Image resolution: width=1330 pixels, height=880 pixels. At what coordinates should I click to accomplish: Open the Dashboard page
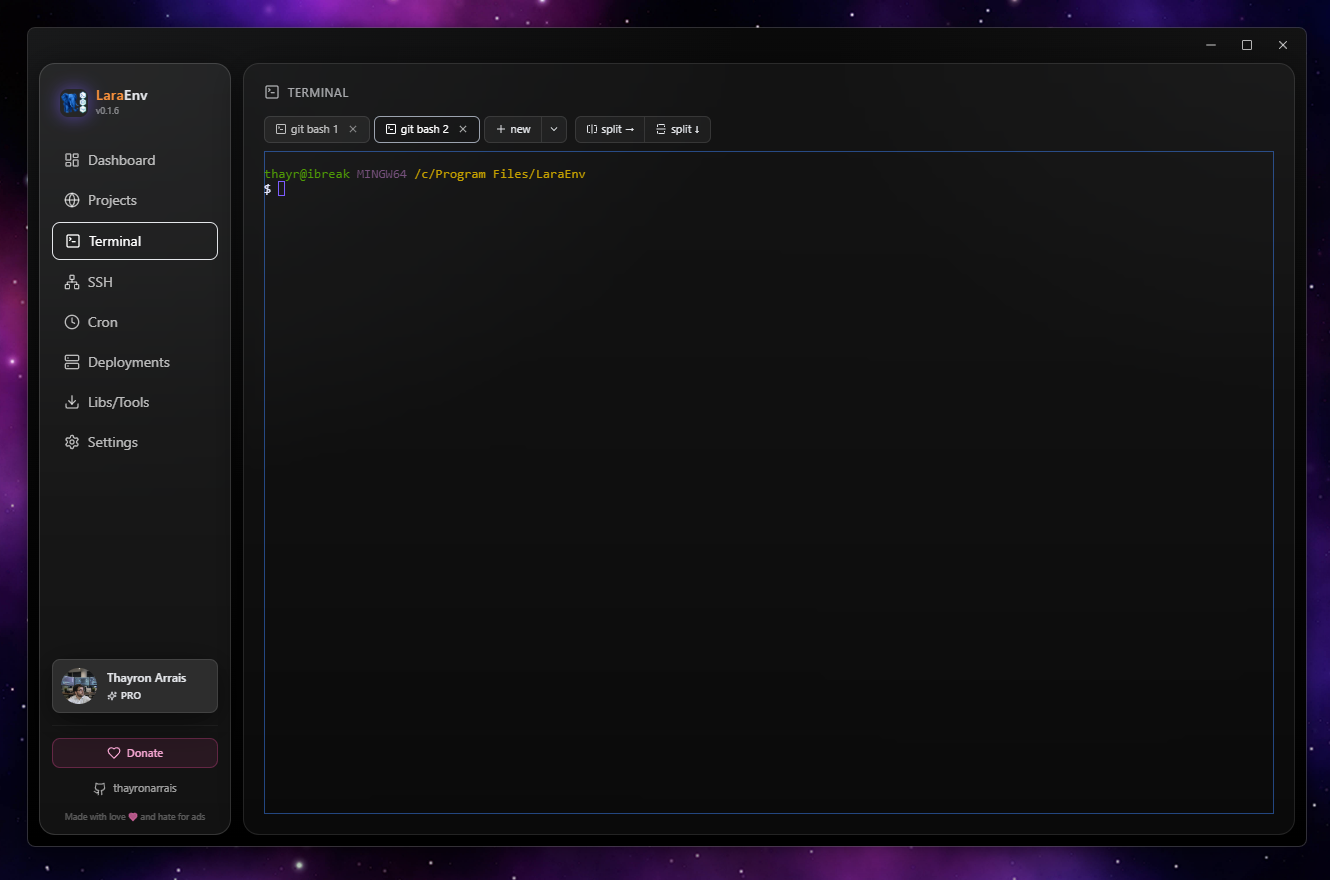tap(134, 160)
